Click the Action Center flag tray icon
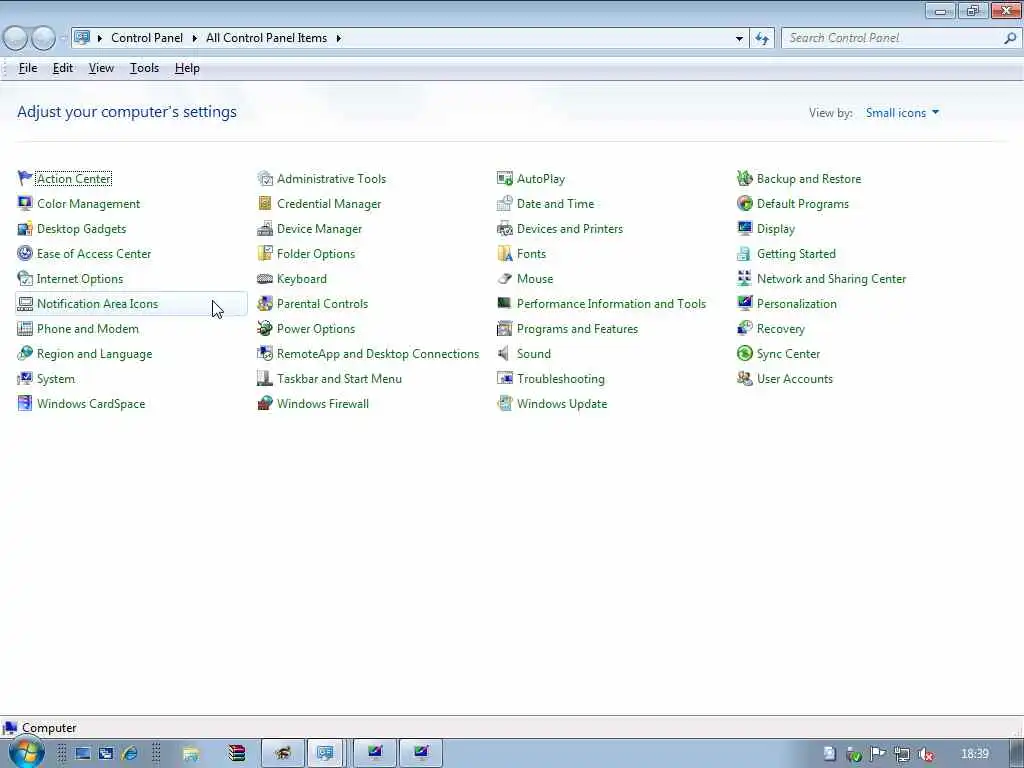The height and width of the screenshot is (768, 1024). coord(878,754)
